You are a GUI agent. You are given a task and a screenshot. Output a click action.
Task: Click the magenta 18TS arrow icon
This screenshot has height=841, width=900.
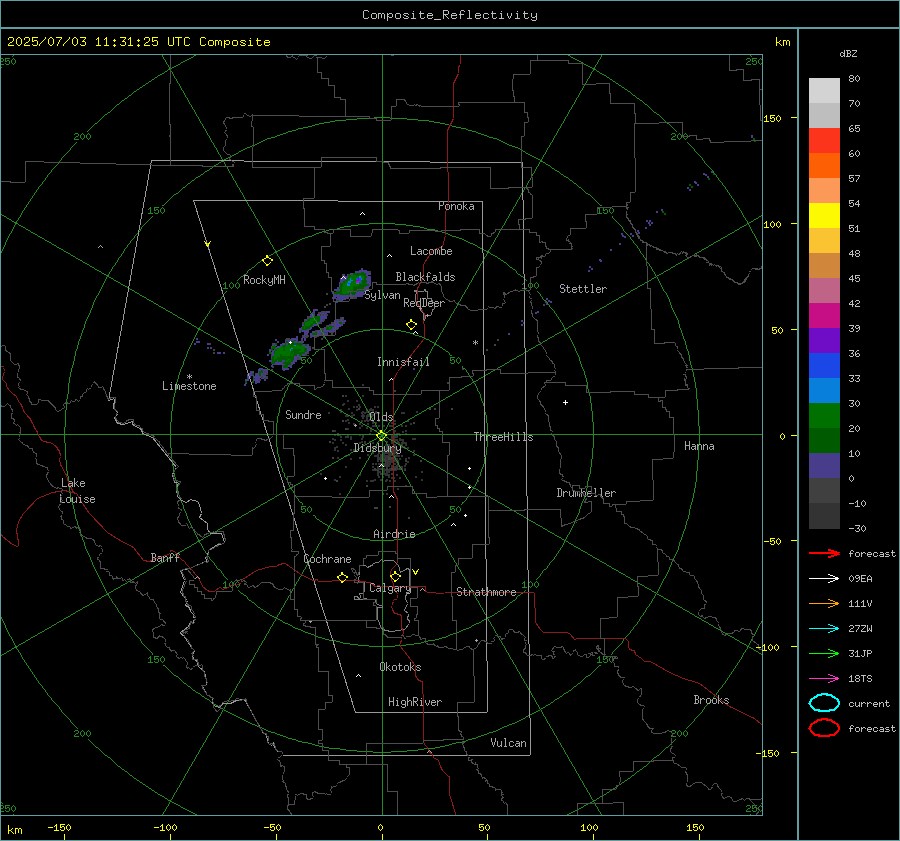click(824, 679)
